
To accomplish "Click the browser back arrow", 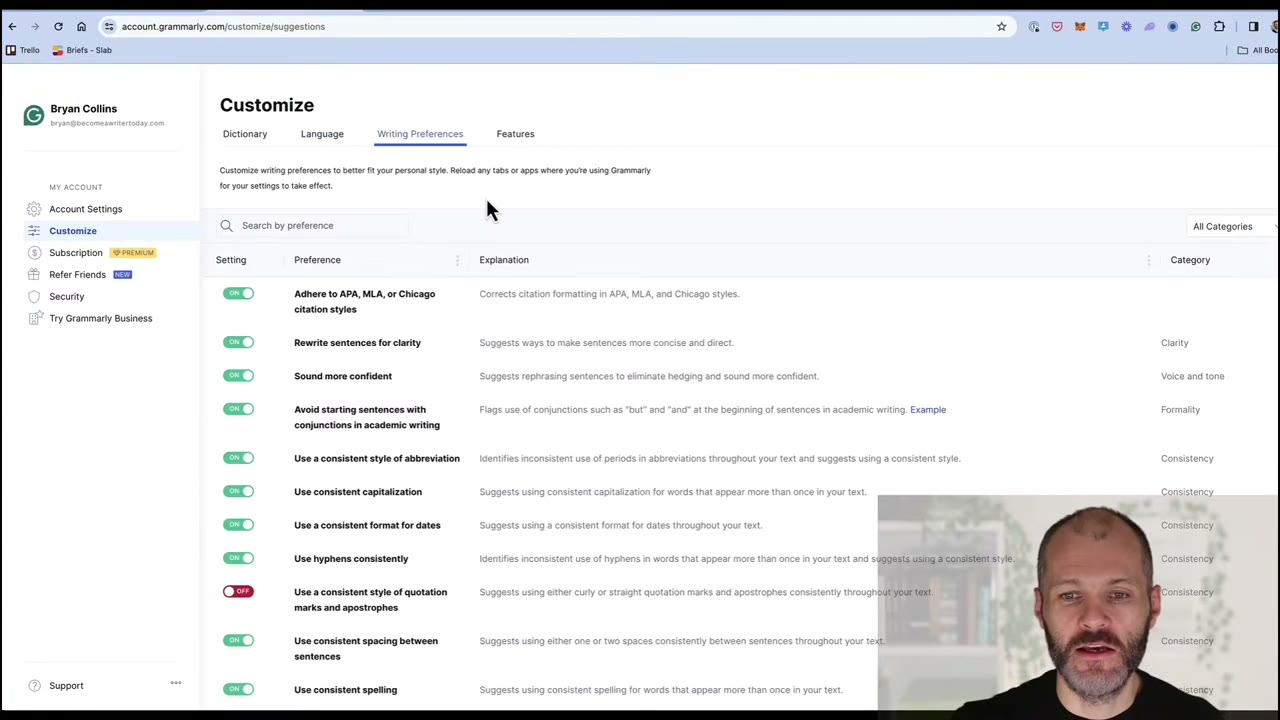I will coord(12,27).
